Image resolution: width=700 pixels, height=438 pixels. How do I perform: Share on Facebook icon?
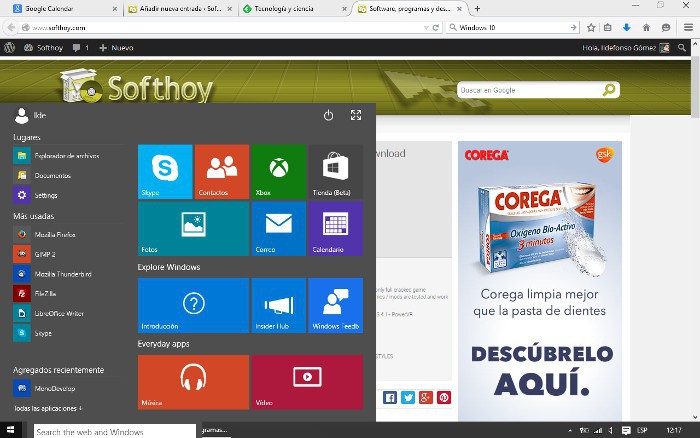pyautogui.click(x=390, y=397)
